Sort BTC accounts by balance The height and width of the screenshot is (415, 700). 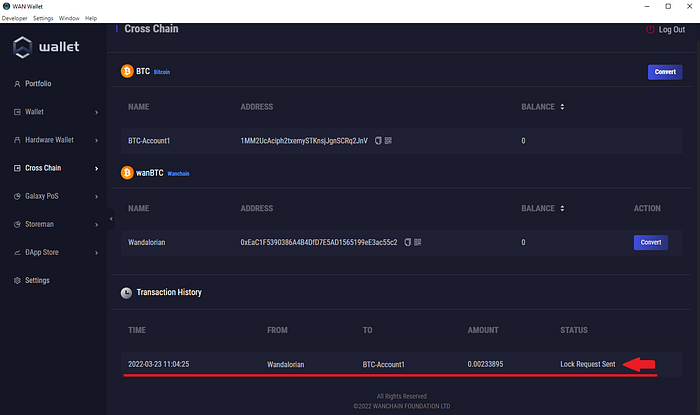click(561, 107)
